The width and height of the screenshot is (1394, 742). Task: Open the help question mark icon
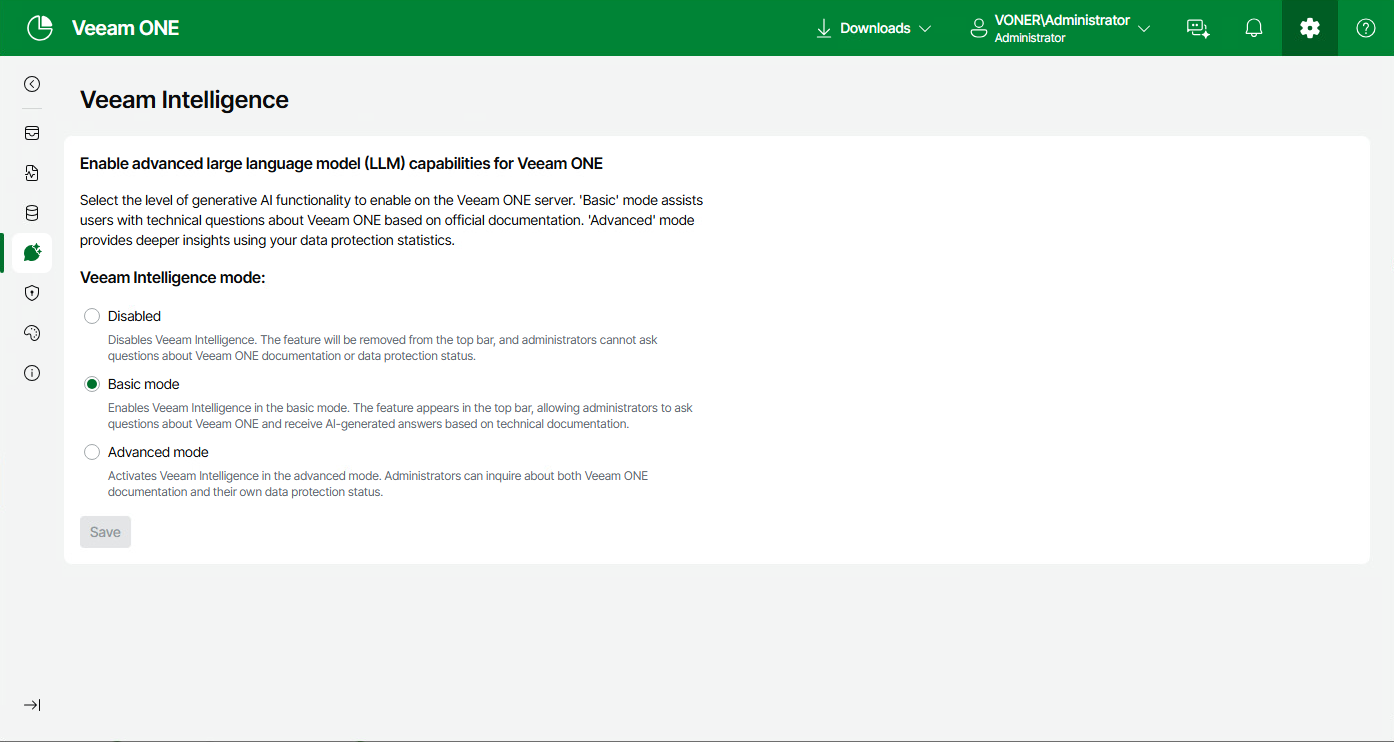pyautogui.click(x=1366, y=28)
